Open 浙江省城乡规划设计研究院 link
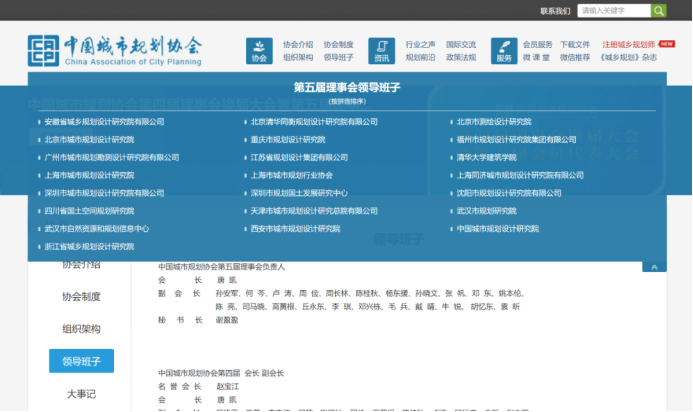The width and height of the screenshot is (693, 412). click(x=89, y=247)
